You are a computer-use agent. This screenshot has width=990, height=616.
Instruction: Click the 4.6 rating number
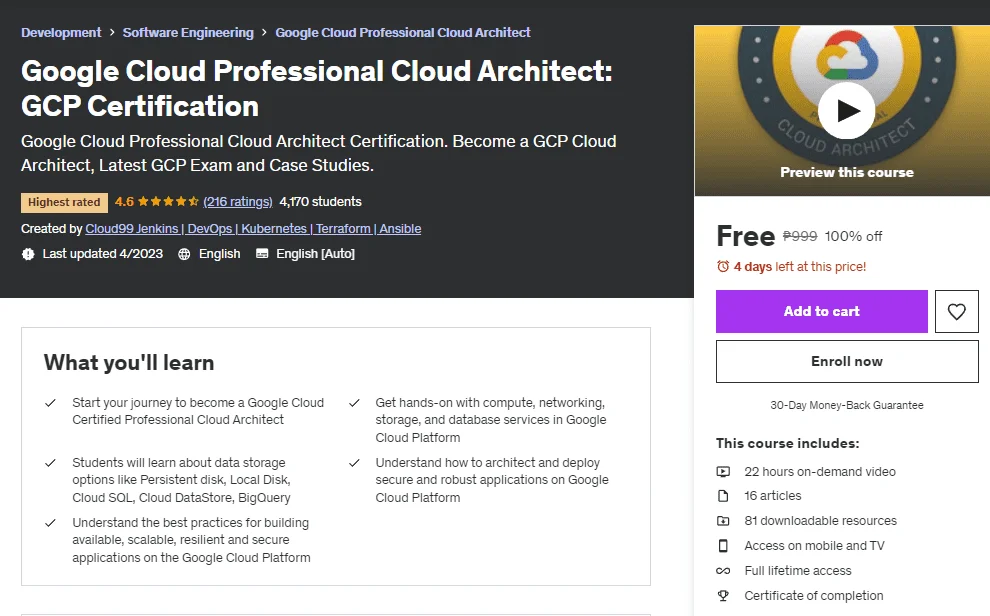coord(124,202)
